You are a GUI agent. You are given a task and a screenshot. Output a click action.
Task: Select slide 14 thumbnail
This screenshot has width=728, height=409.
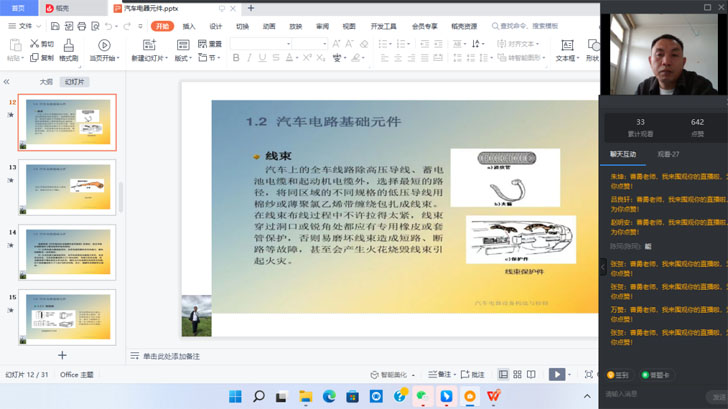click(69, 251)
